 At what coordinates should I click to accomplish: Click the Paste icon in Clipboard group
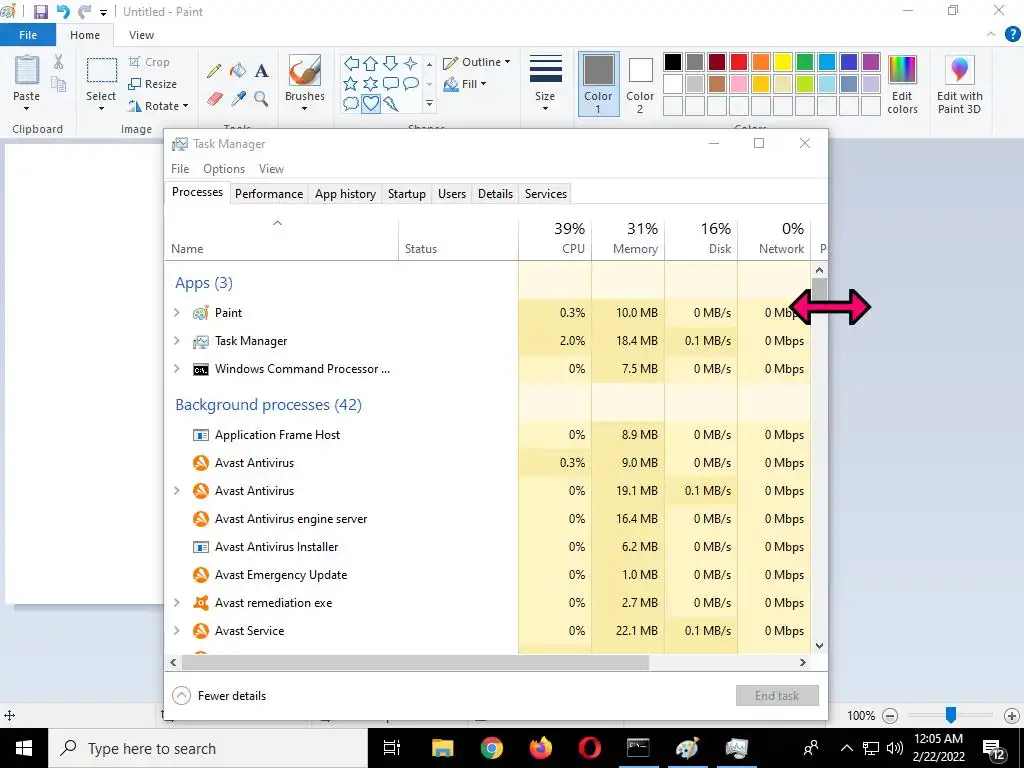[27, 71]
